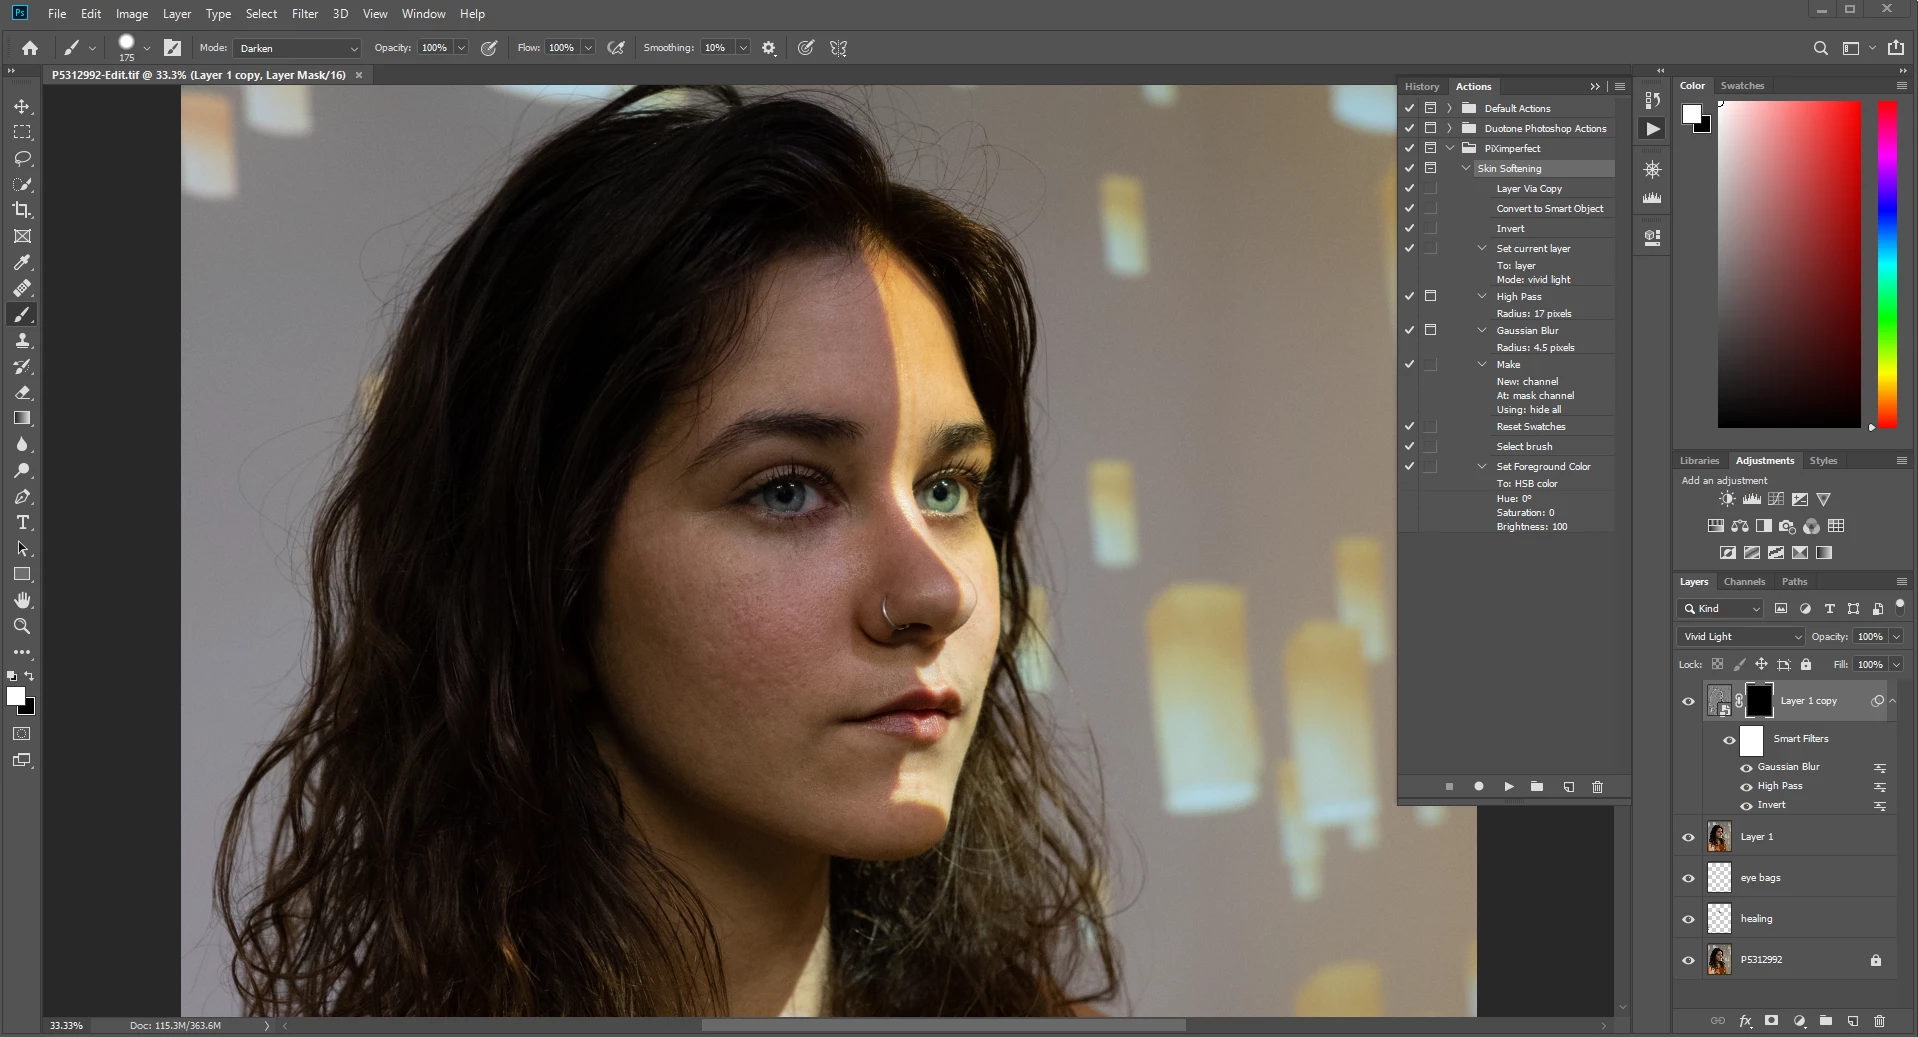Open the Filter menu
The image size is (1918, 1037).
pyautogui.click(x=305, y=14)
